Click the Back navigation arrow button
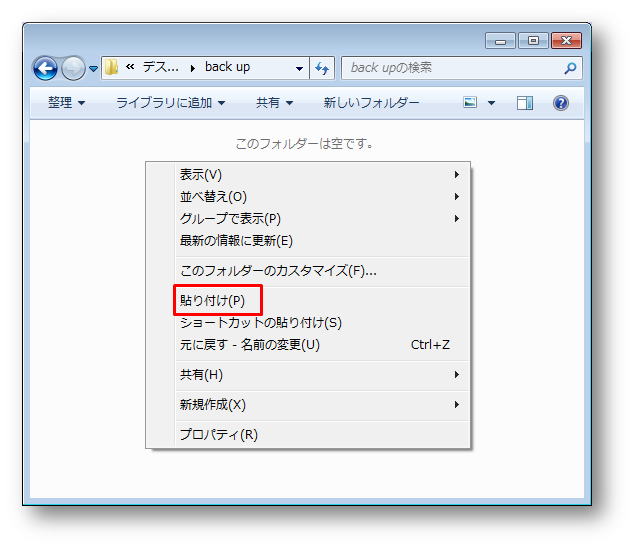 pyautogui.click(x=45, y=68)
